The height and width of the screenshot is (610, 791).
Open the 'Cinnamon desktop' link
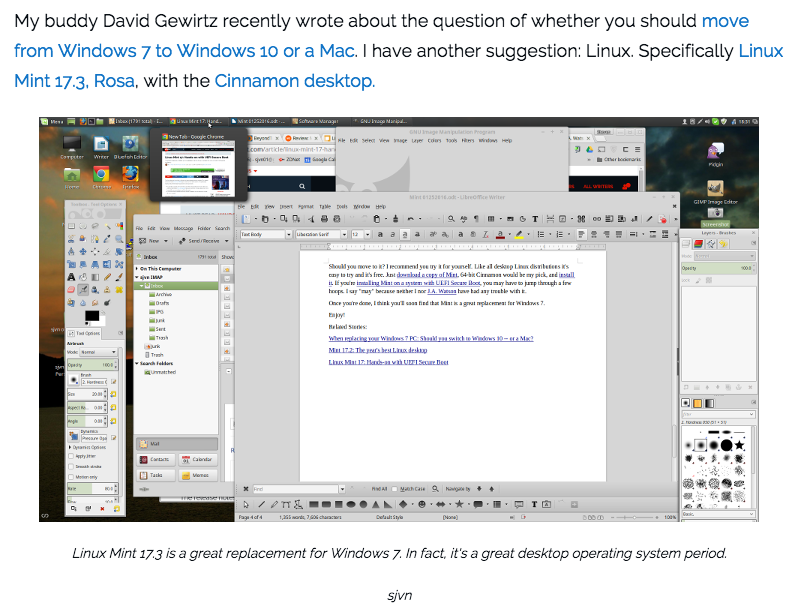(295, 81)
